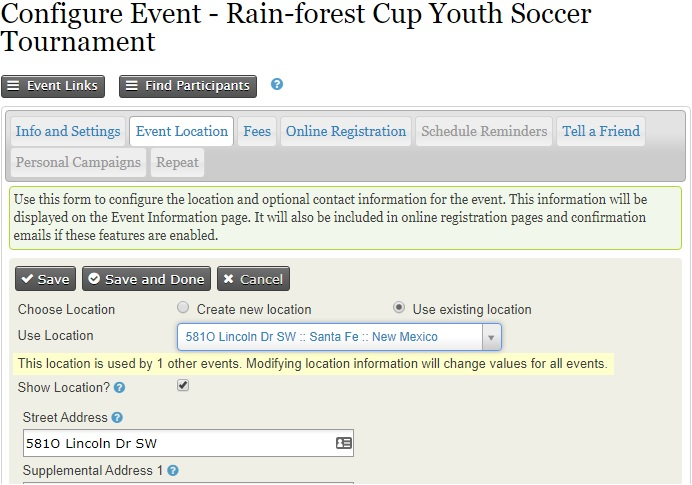
Task: Cancel the event location changes
Action: tap(252, 279)
